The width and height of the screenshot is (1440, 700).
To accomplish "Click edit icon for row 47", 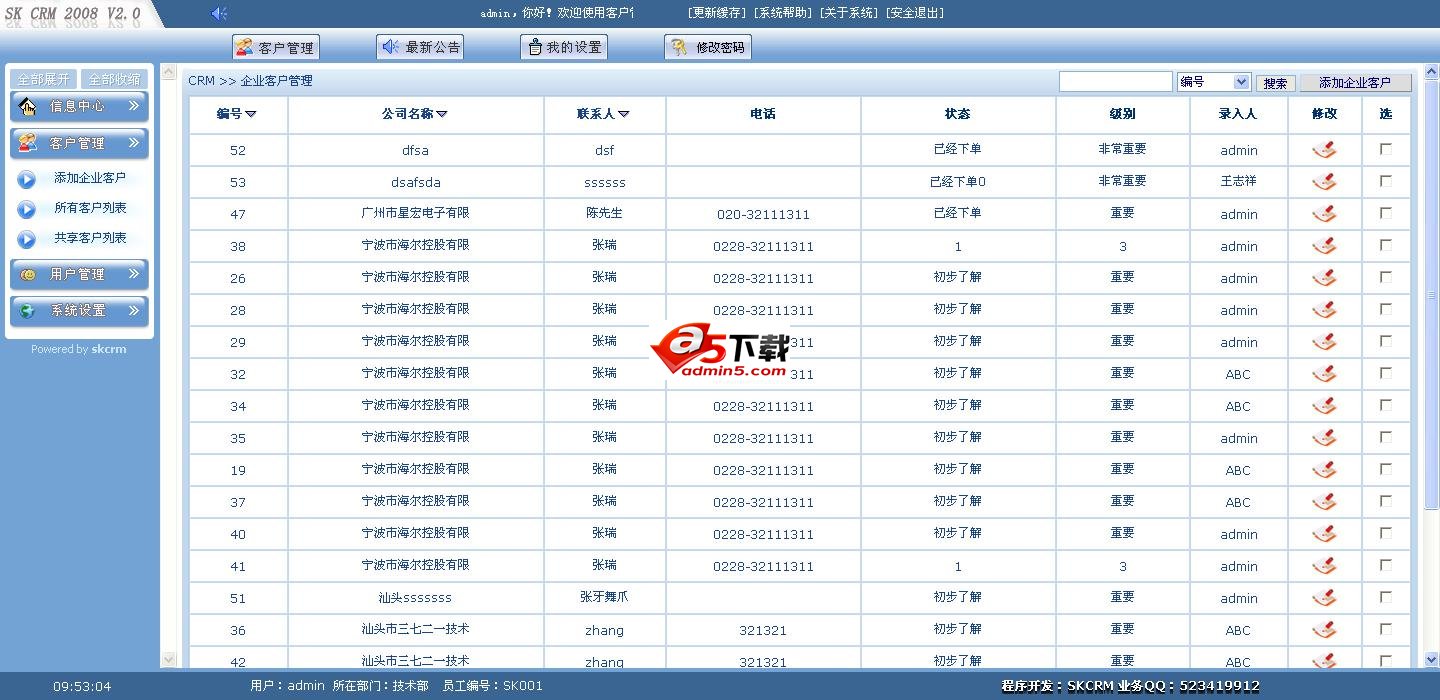I will pos(1324,214).
